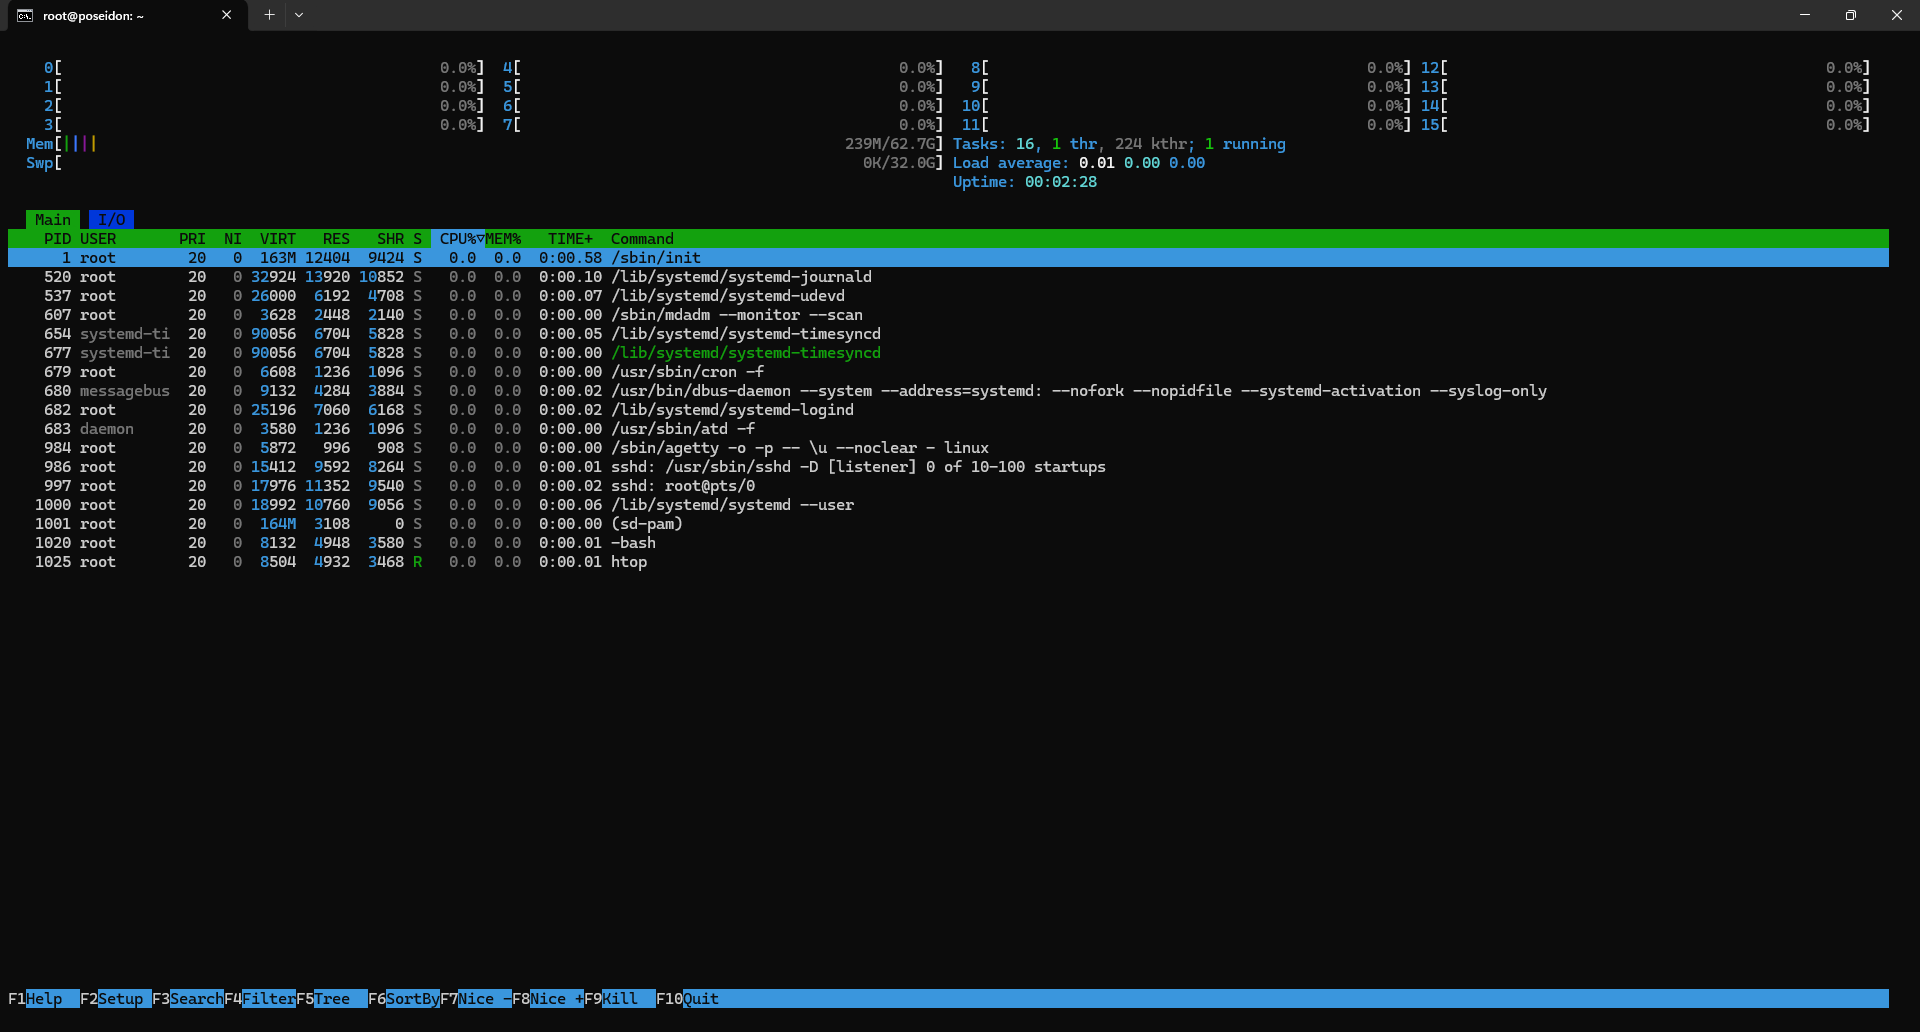Image resolution: width=1920 pixels, height=1032 pixels.
Task: Toggle F5 Tree view
Action: click(332, 999)
